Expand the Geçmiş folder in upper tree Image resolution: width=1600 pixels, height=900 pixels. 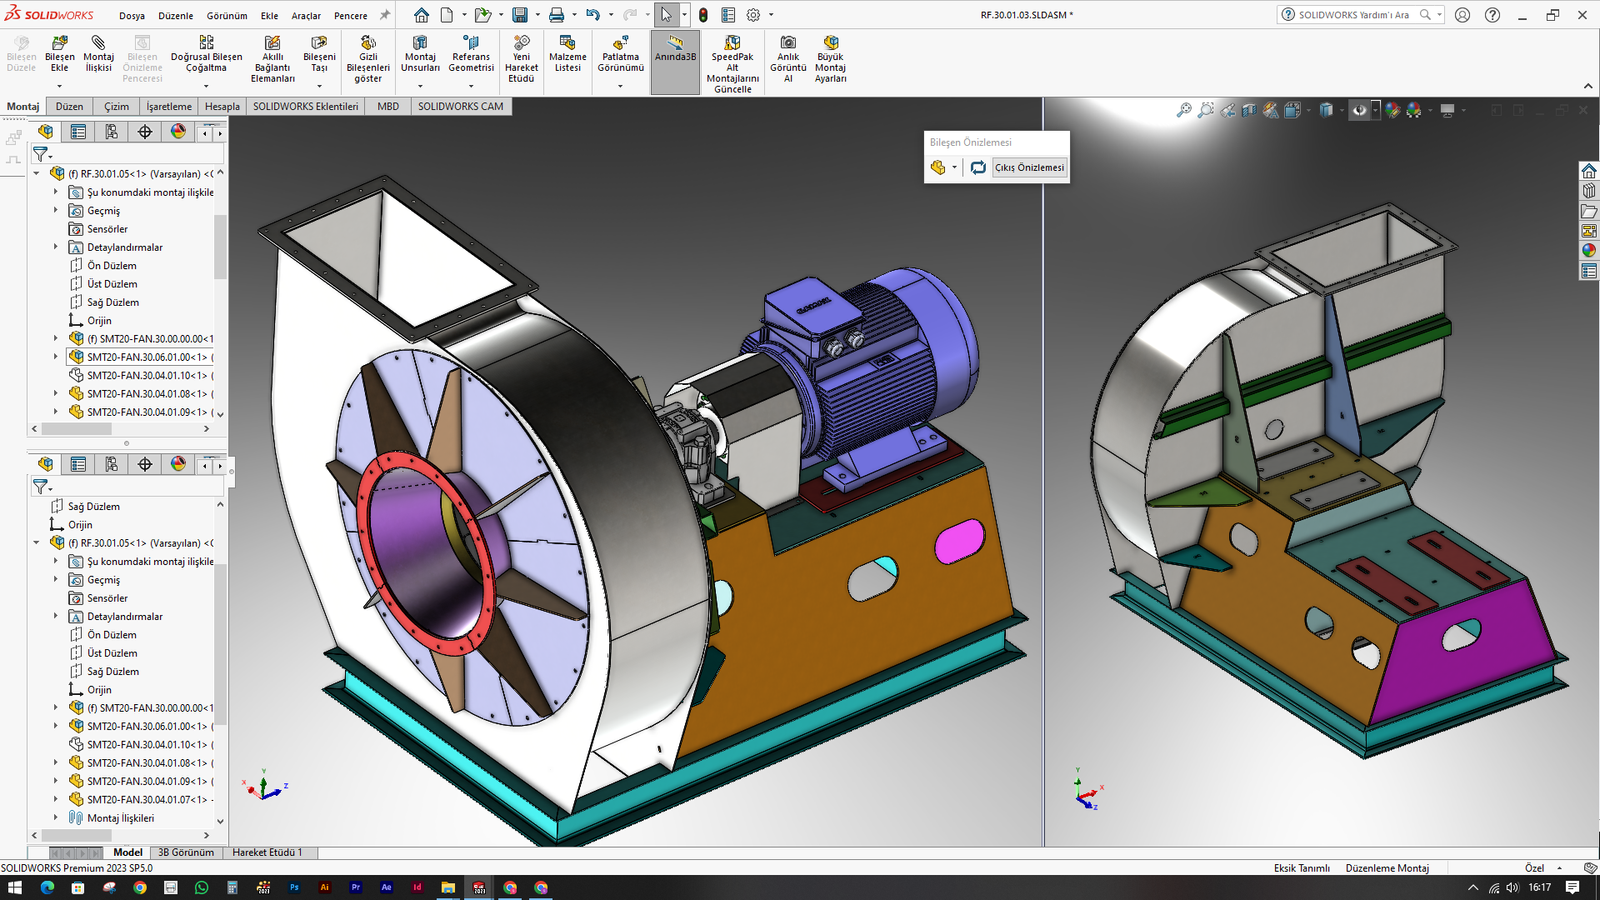click(x=56, y=211)
